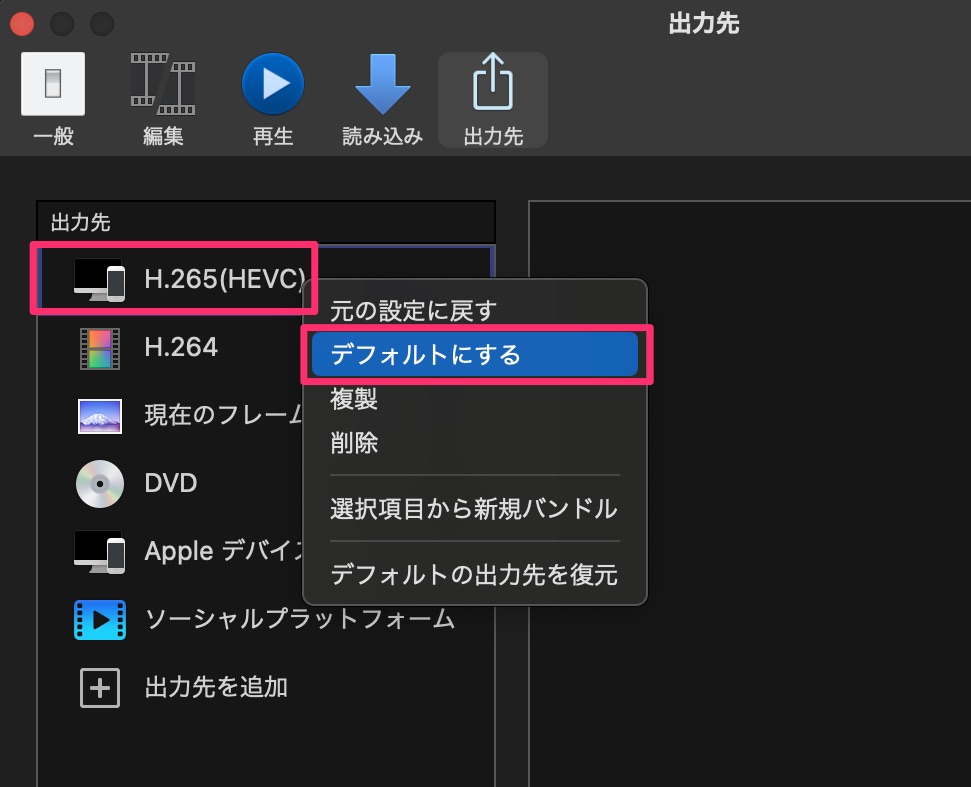Select the H.265(HEVC) destination text
This screenshot has height=787, width=971.
pos(225,279)
